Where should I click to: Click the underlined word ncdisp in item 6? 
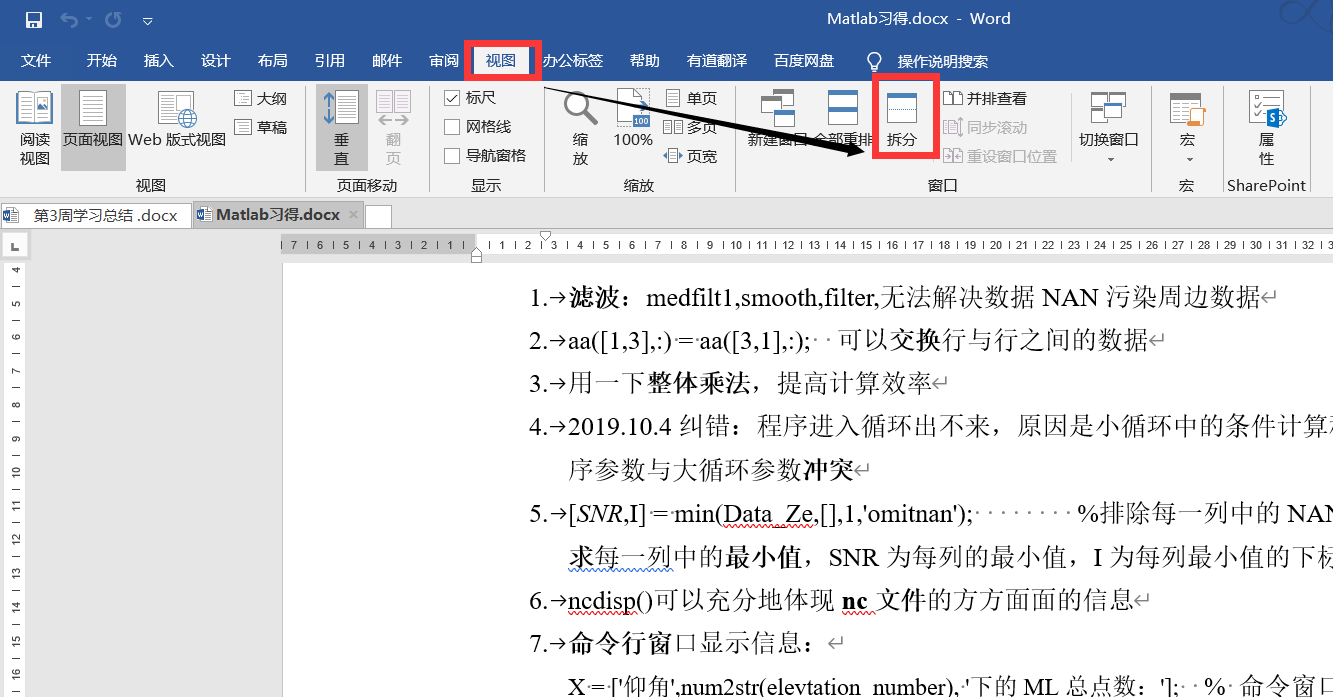(601, 600)
